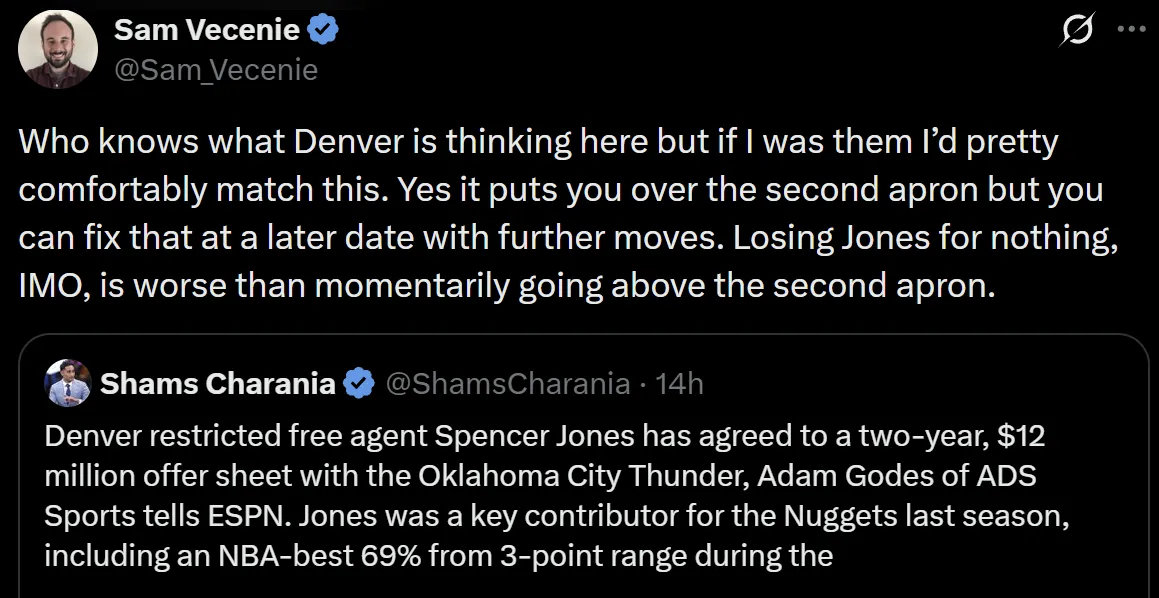Image resolution: width=1159 pixels, height=598 pixels.
Task: Click the Sam Vecenie display name
Action: pos(207,30)
